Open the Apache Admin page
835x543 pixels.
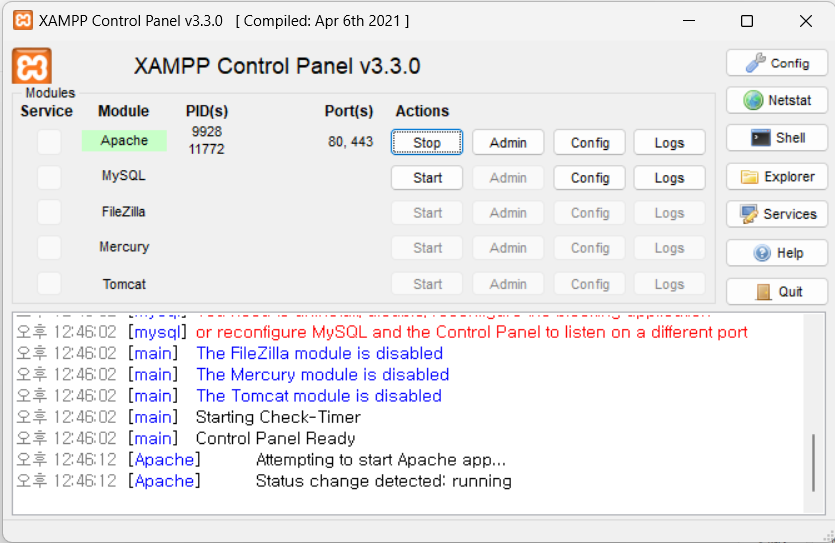pyautogui.click(x=508, y=142)
